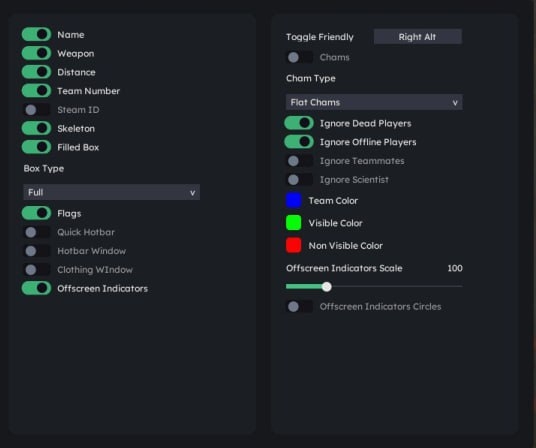Disable the Offscreen Indicators toggle
Screen dimensions: 536x448
pyautogui.click(x=36, y=288)
